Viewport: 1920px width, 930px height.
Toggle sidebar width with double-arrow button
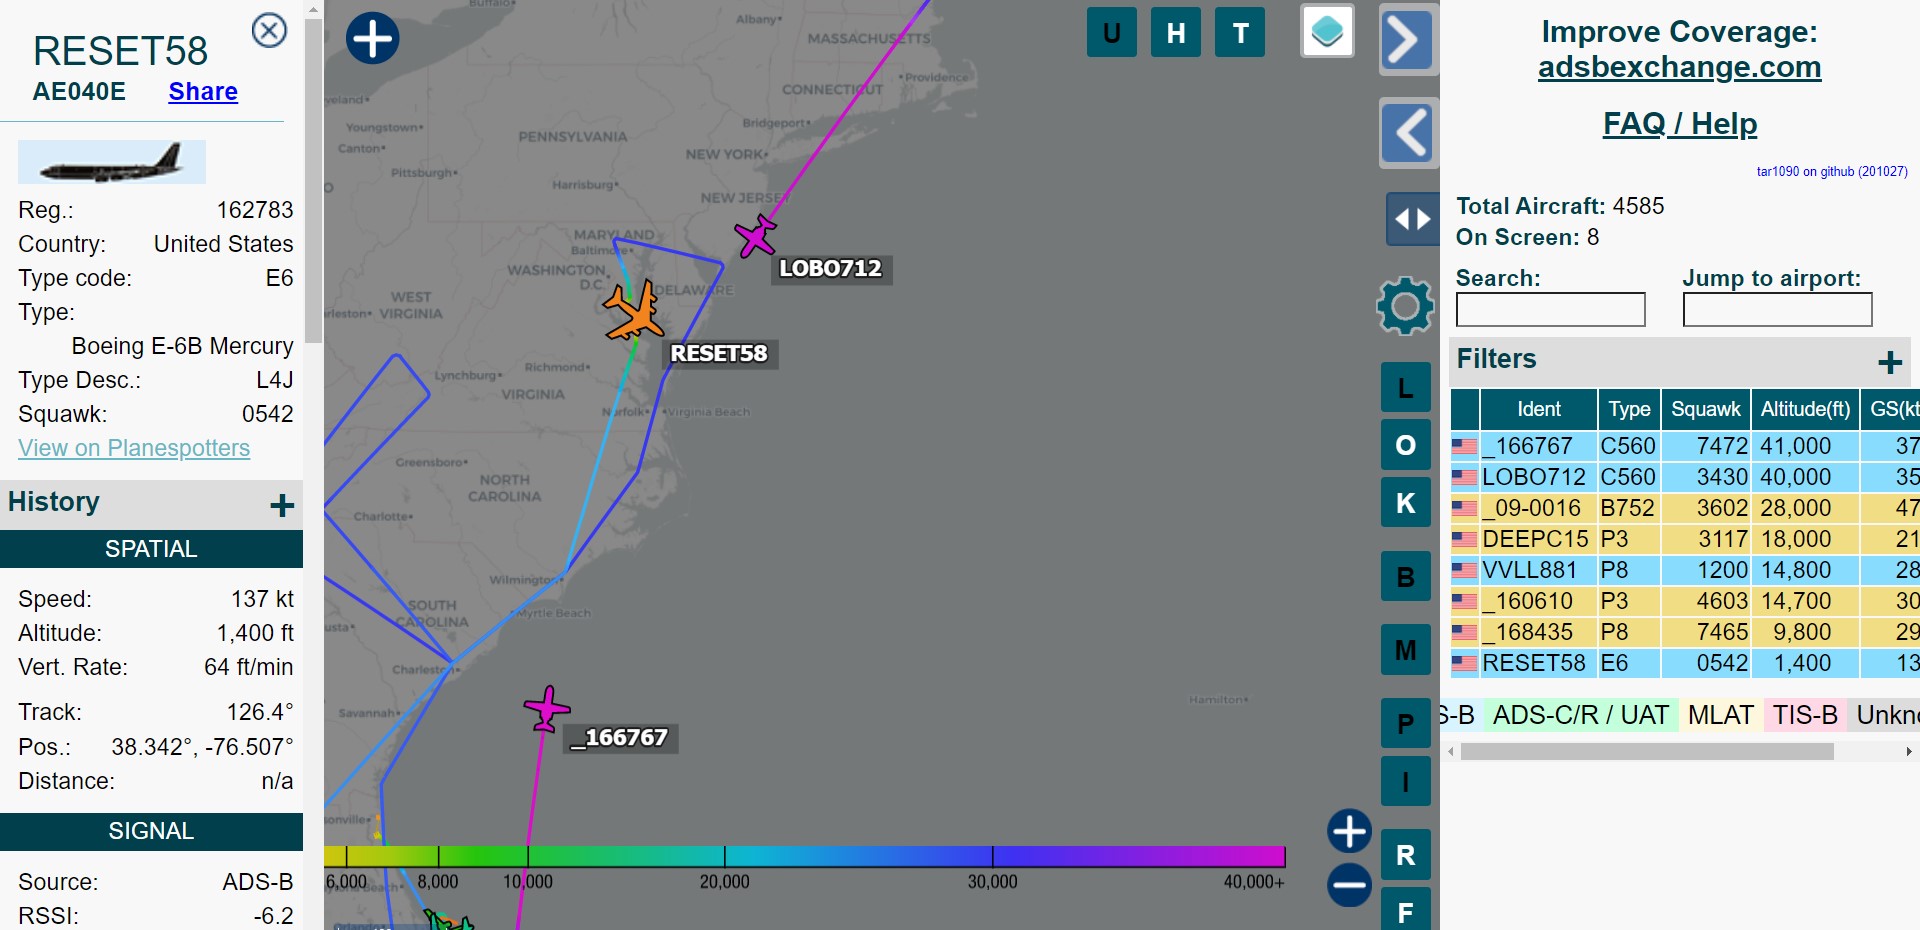[1412, 218]
